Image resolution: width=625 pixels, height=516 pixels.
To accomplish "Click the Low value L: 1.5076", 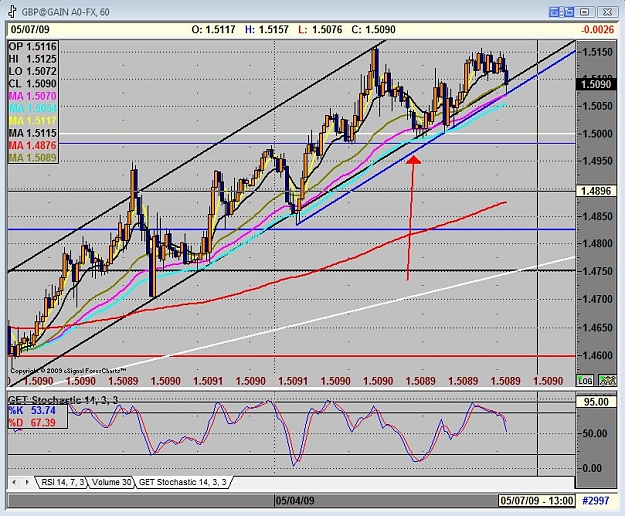I will (x=320, y=29).
